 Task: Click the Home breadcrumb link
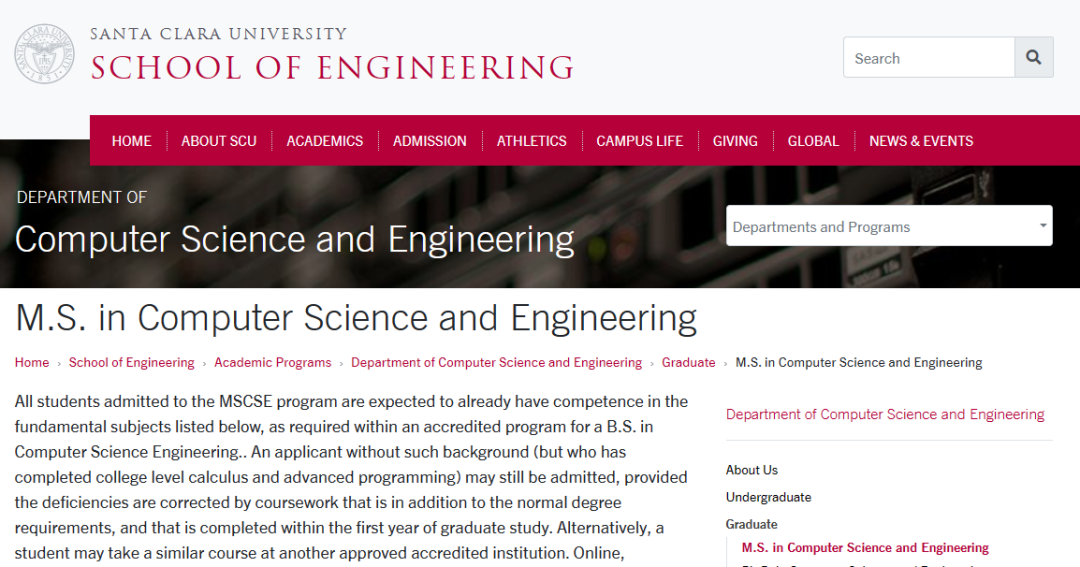(32, 363)
